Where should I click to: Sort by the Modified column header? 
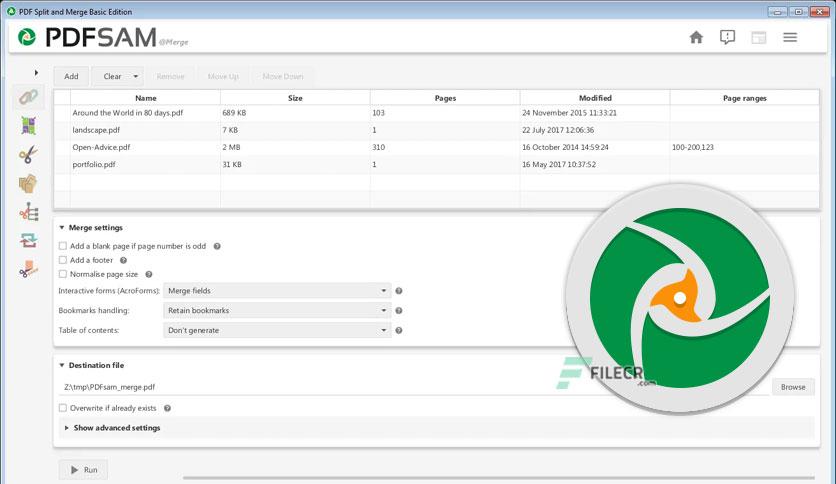click(x=595, y=98)
